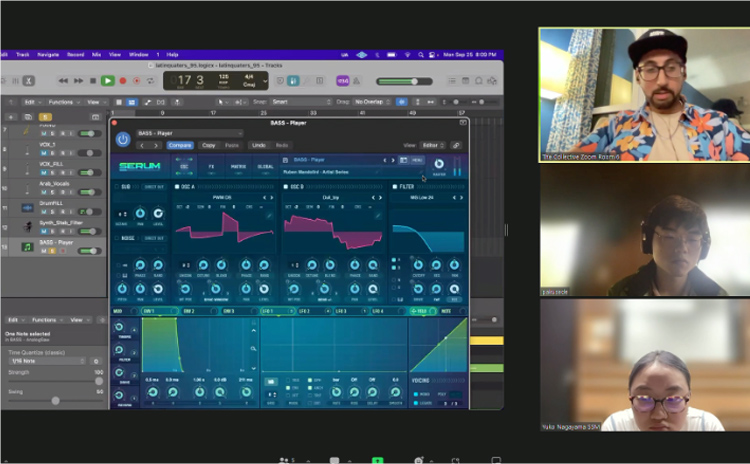Click the Serum MENU button
The image size is (750, 464).
pos(417,160)
